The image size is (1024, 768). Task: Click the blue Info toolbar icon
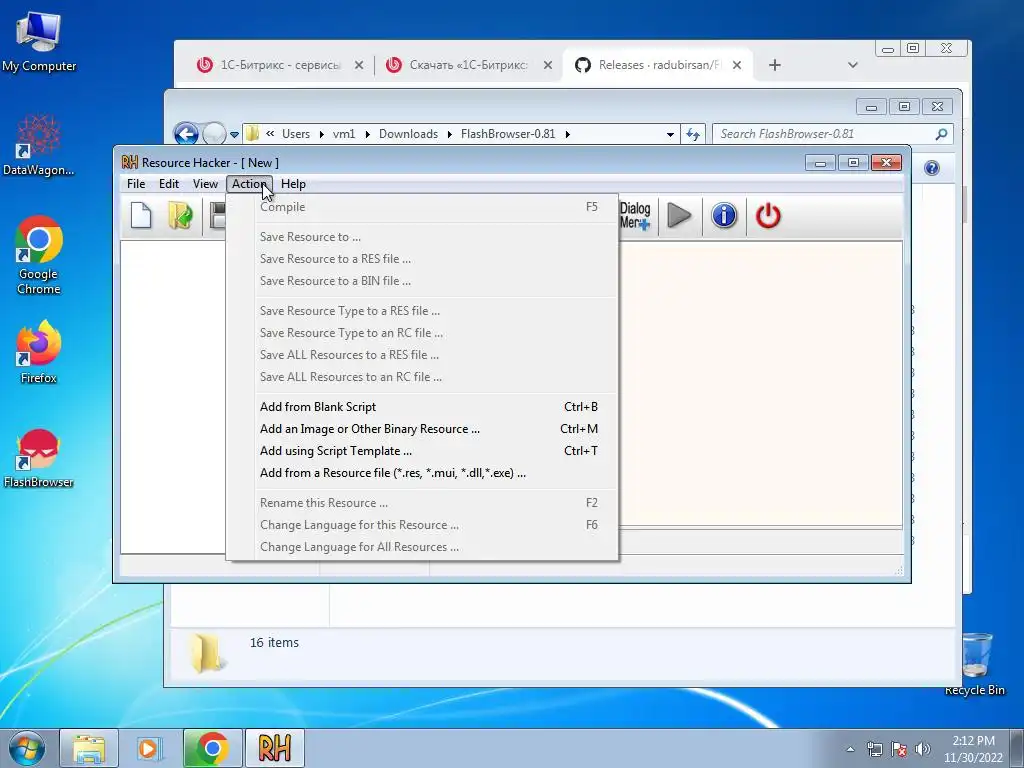tap(724, 216)
